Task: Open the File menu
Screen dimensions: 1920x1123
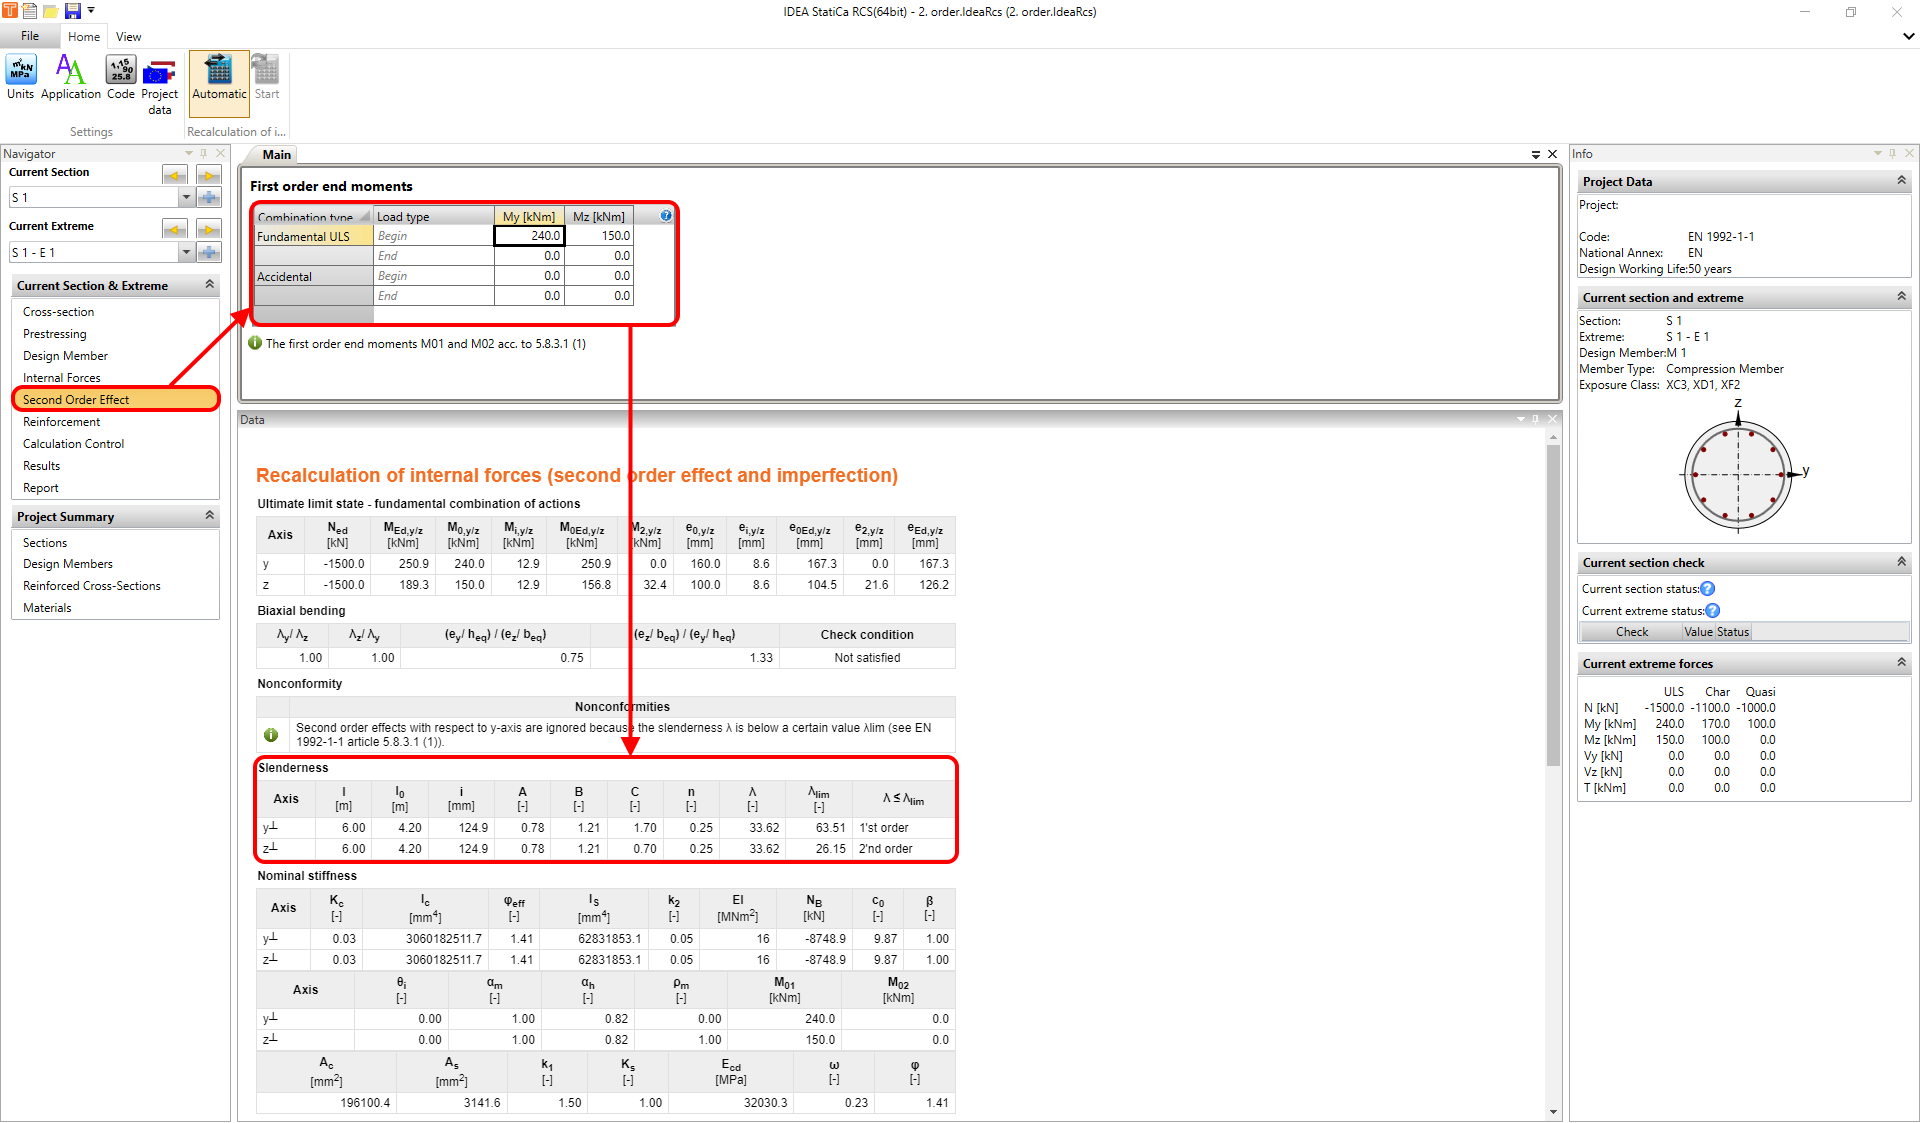Action: click(x=30, y=36)
